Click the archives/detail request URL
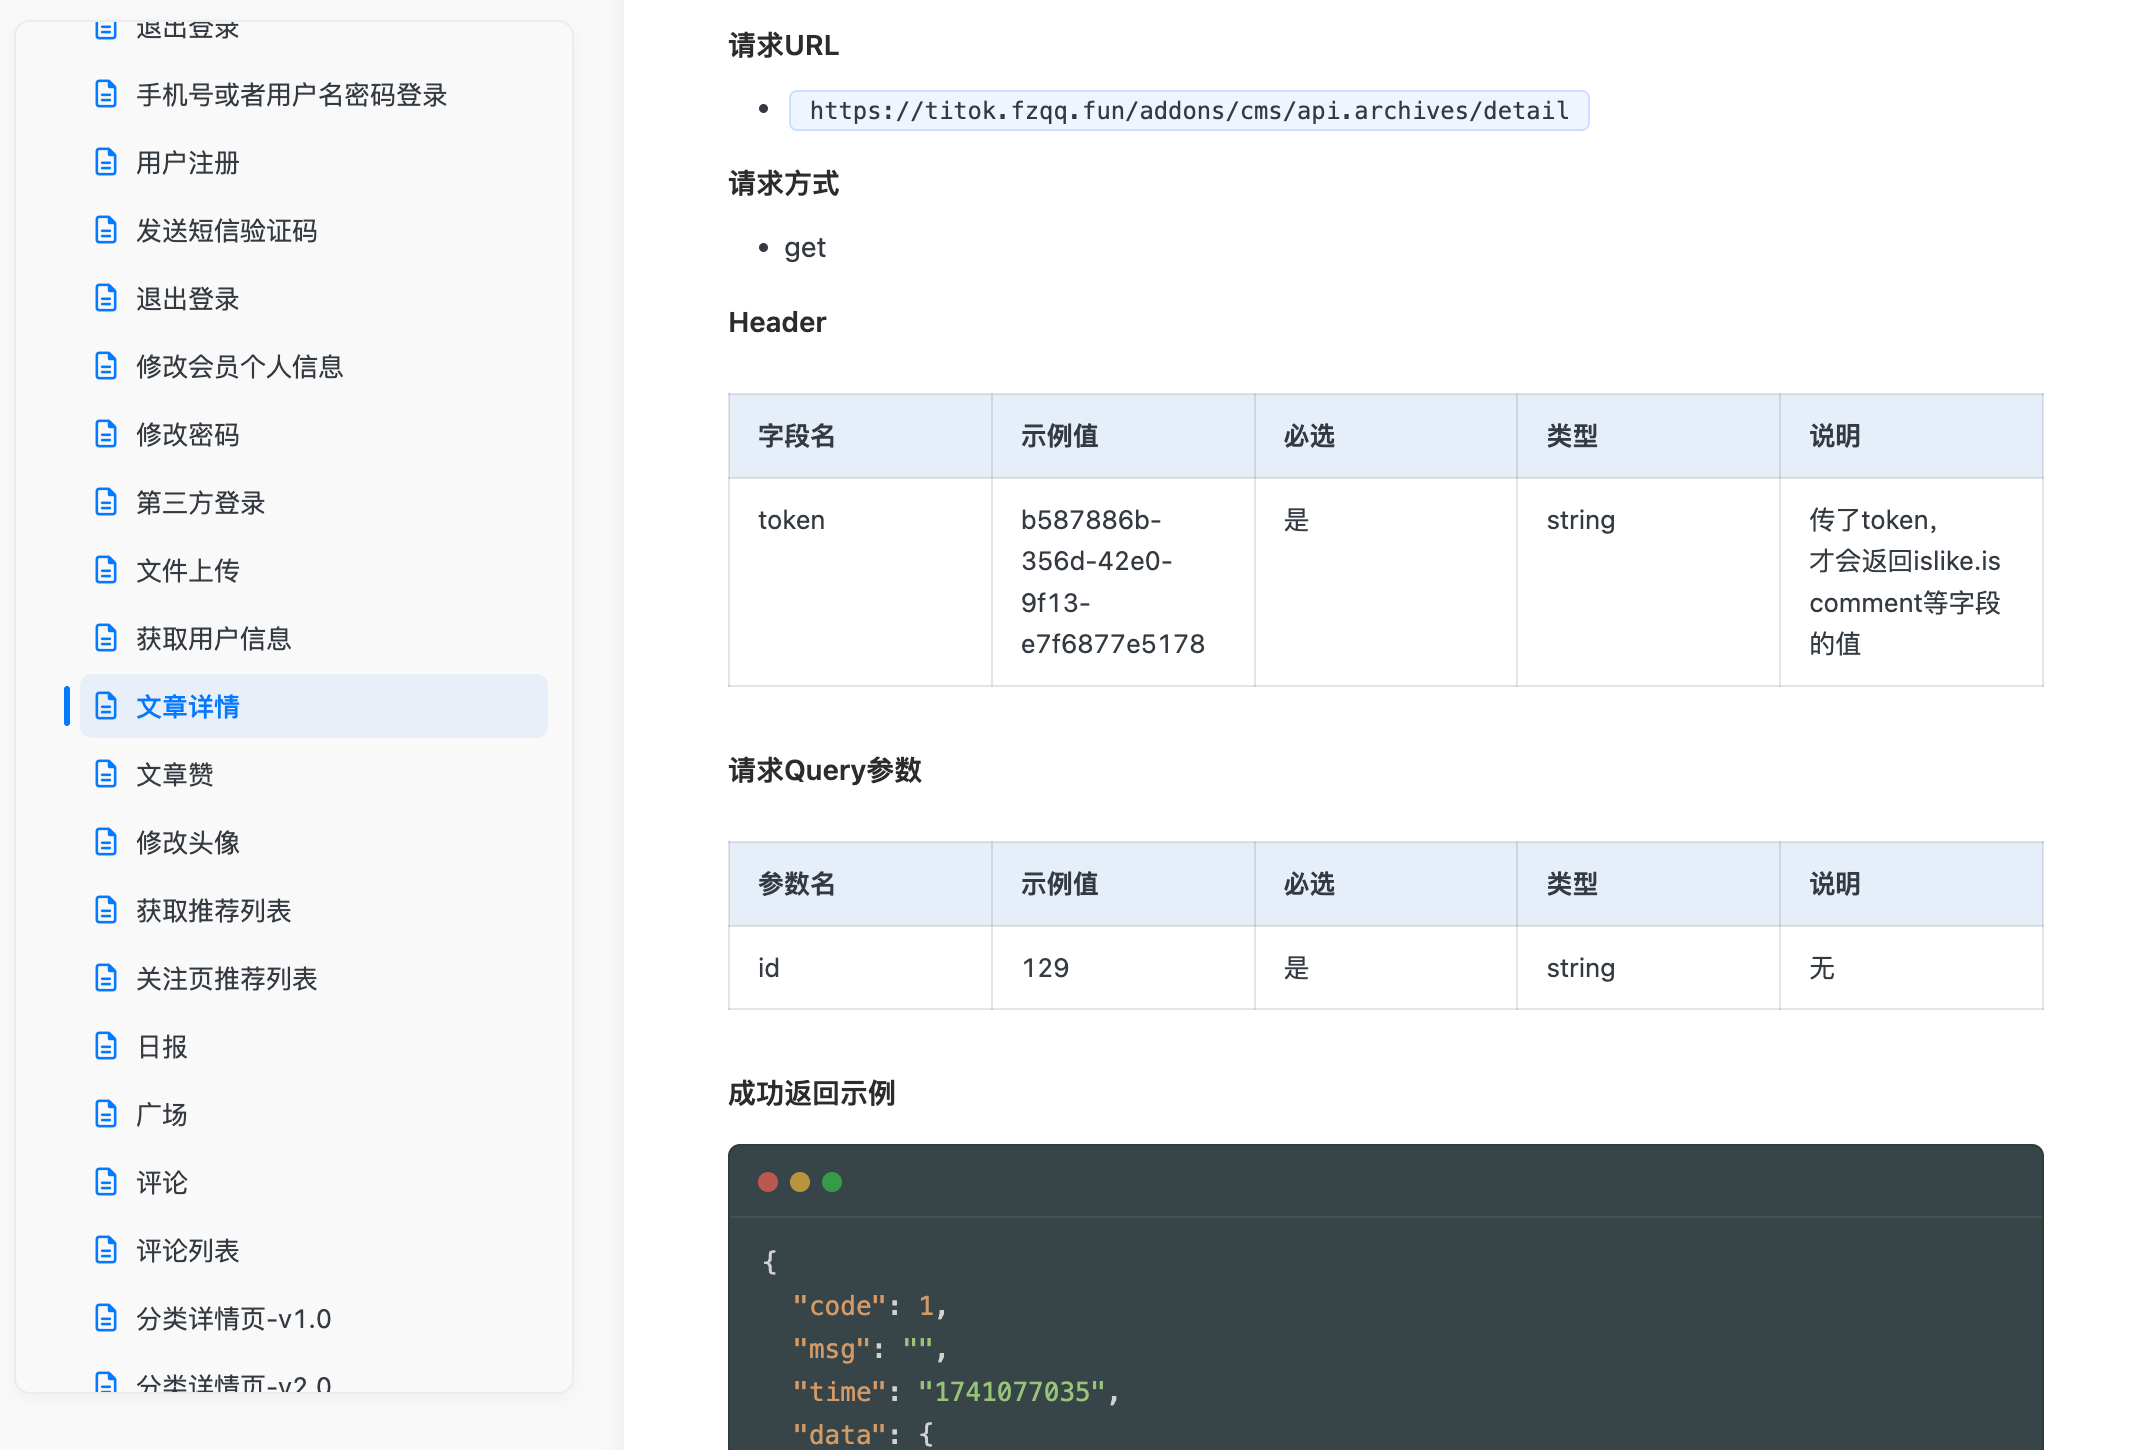2144x1450 pixels. click(1188, 110)
